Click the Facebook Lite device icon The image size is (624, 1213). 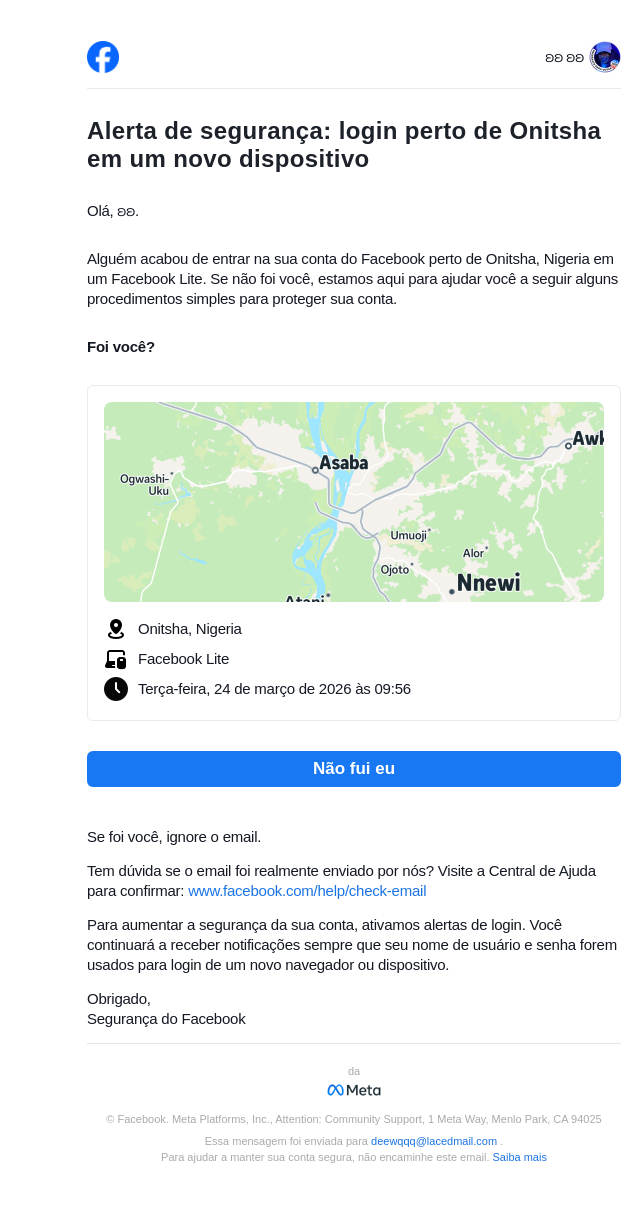(116, 659)
